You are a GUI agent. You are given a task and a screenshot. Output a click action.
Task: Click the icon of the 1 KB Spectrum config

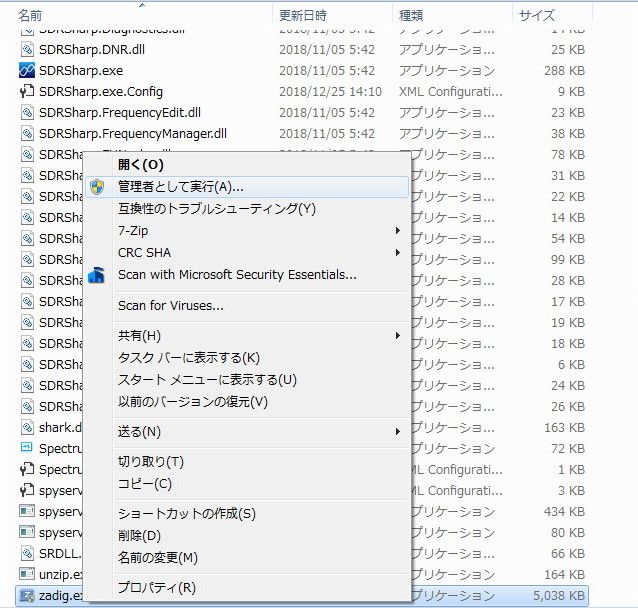(x=27, y=469)
